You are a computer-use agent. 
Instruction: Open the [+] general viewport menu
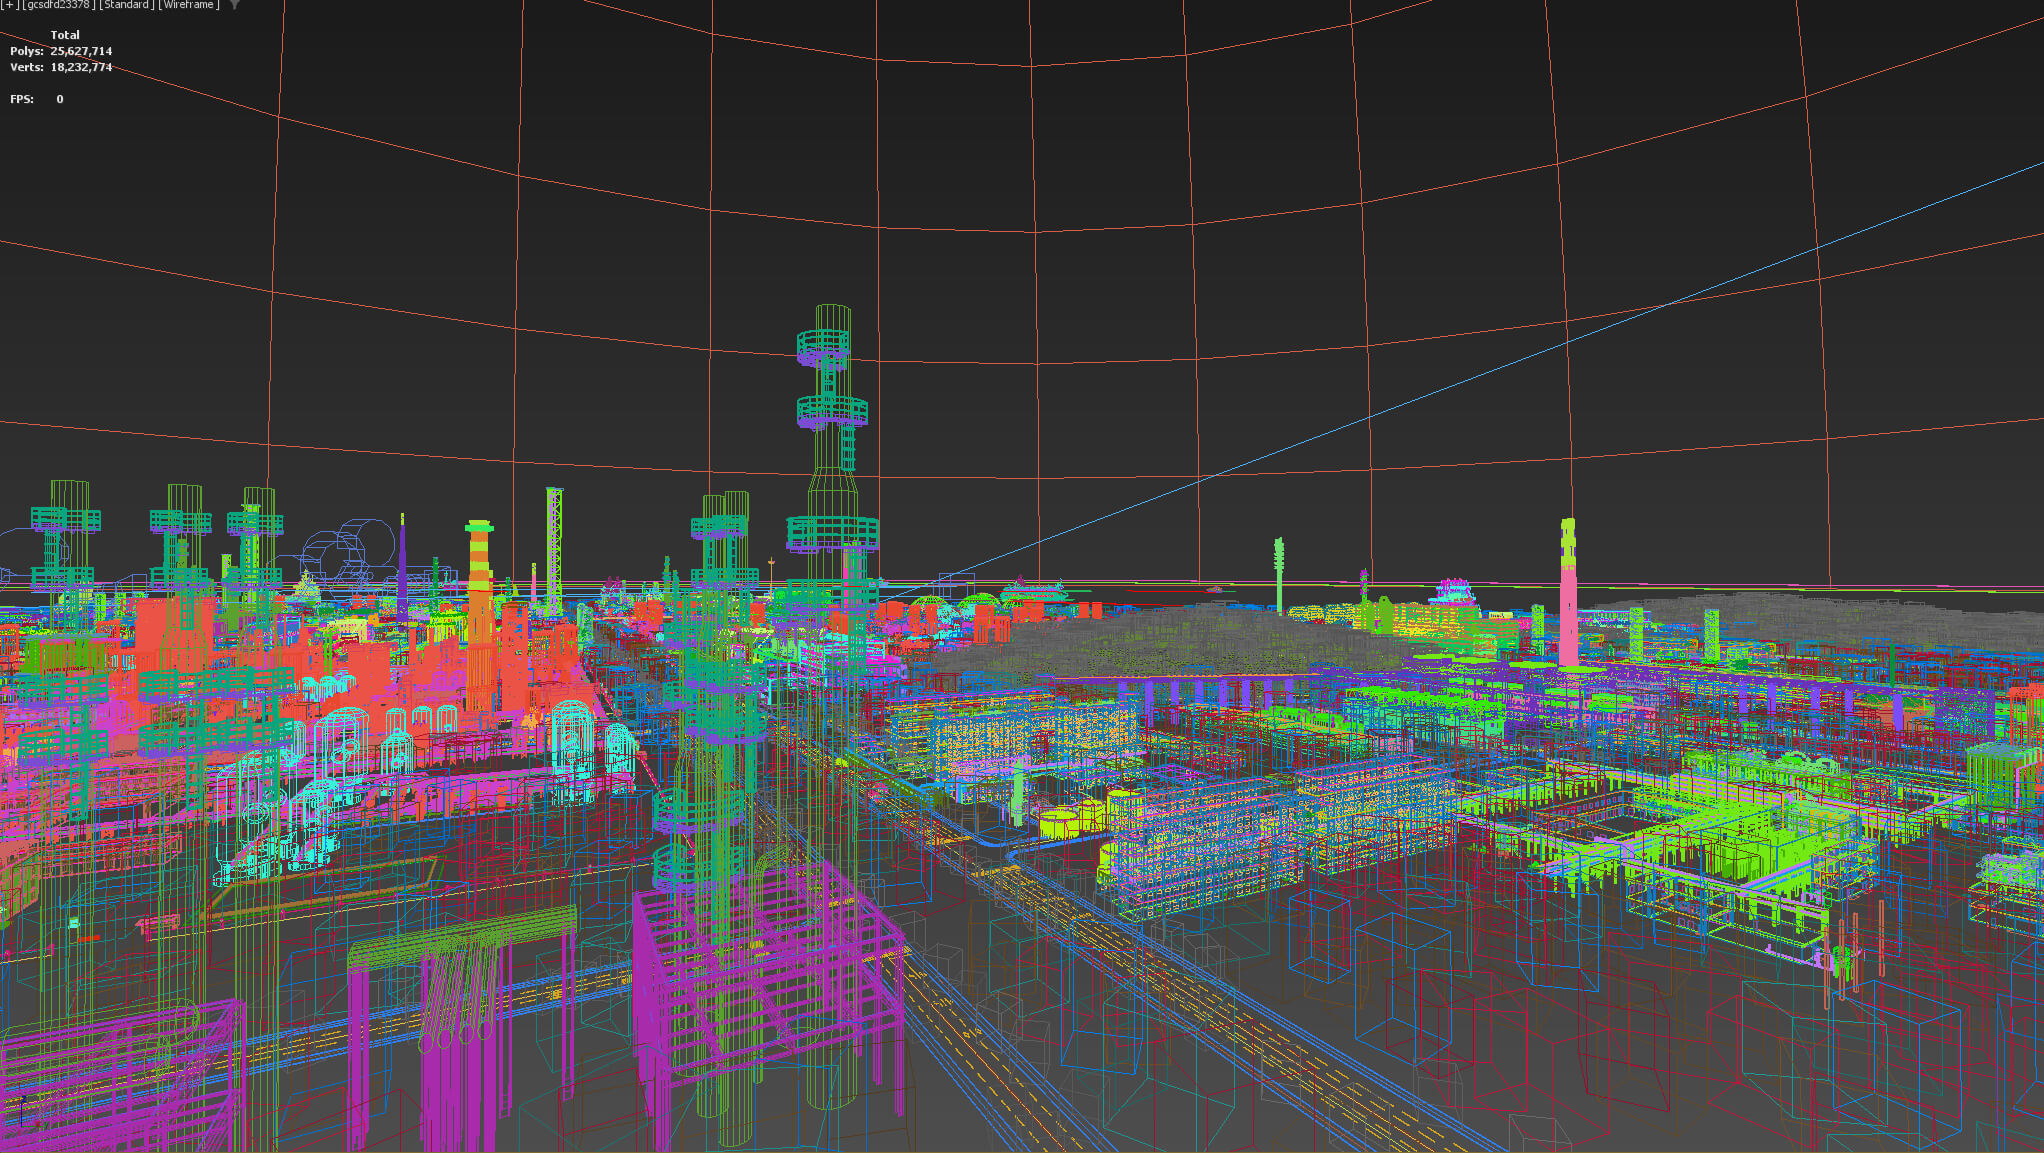pyautogui.click(x=10, y=5)
